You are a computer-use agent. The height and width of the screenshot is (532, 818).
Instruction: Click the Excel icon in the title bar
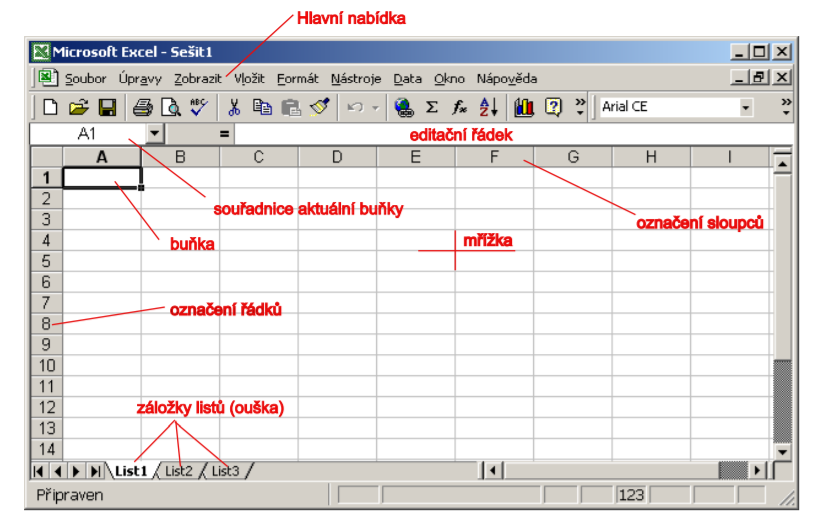click(41, 52)
